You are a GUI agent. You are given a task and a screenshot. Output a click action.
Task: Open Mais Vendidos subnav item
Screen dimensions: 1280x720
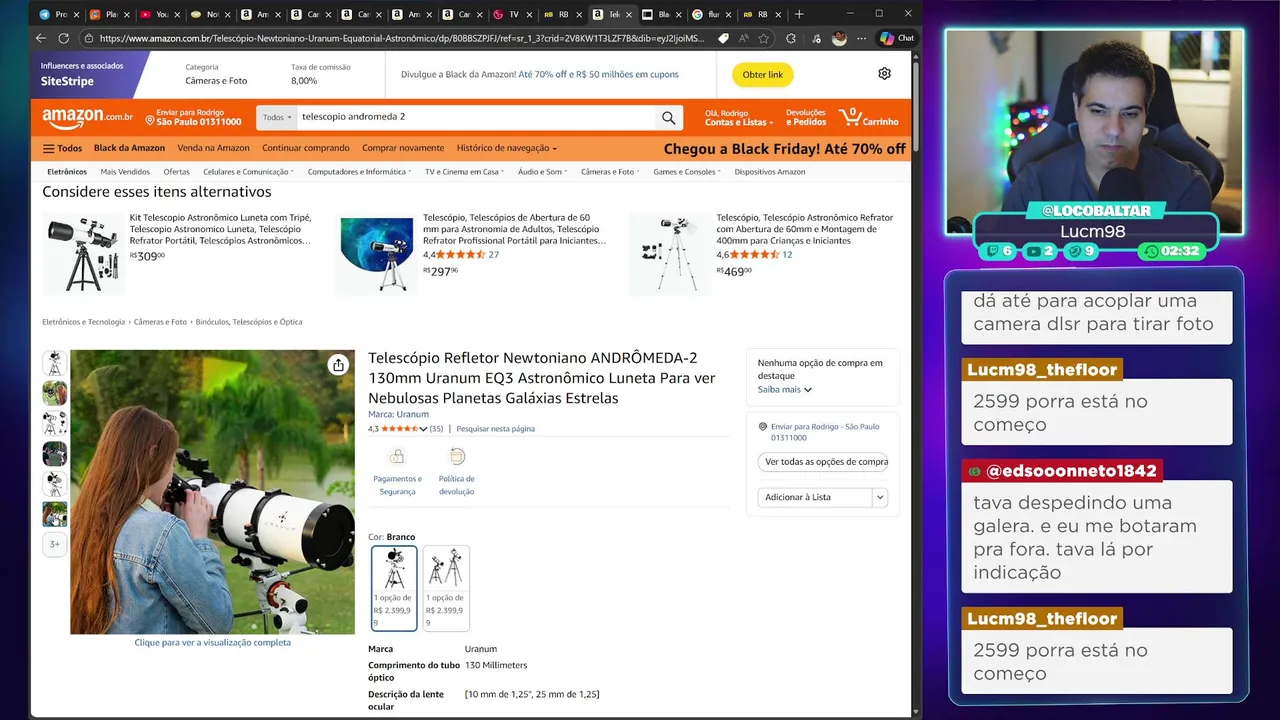coord(125,172)
